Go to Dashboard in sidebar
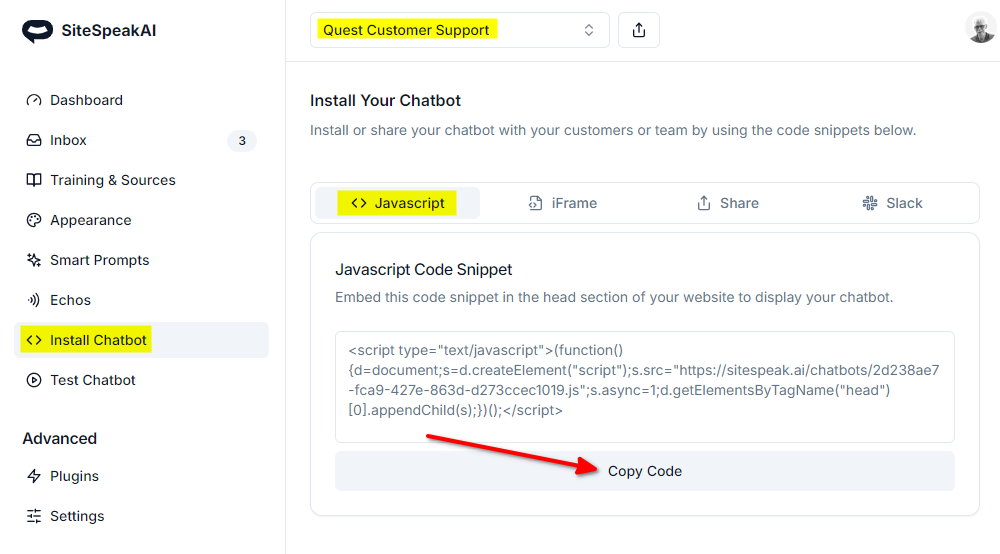 [x=86, y=100]
